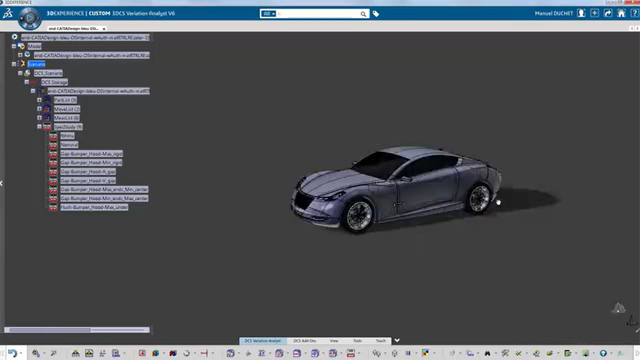Open the All search filter dropdown
Image resolution: width=640 pixels, height=360 pixels.
coord(268,14)
